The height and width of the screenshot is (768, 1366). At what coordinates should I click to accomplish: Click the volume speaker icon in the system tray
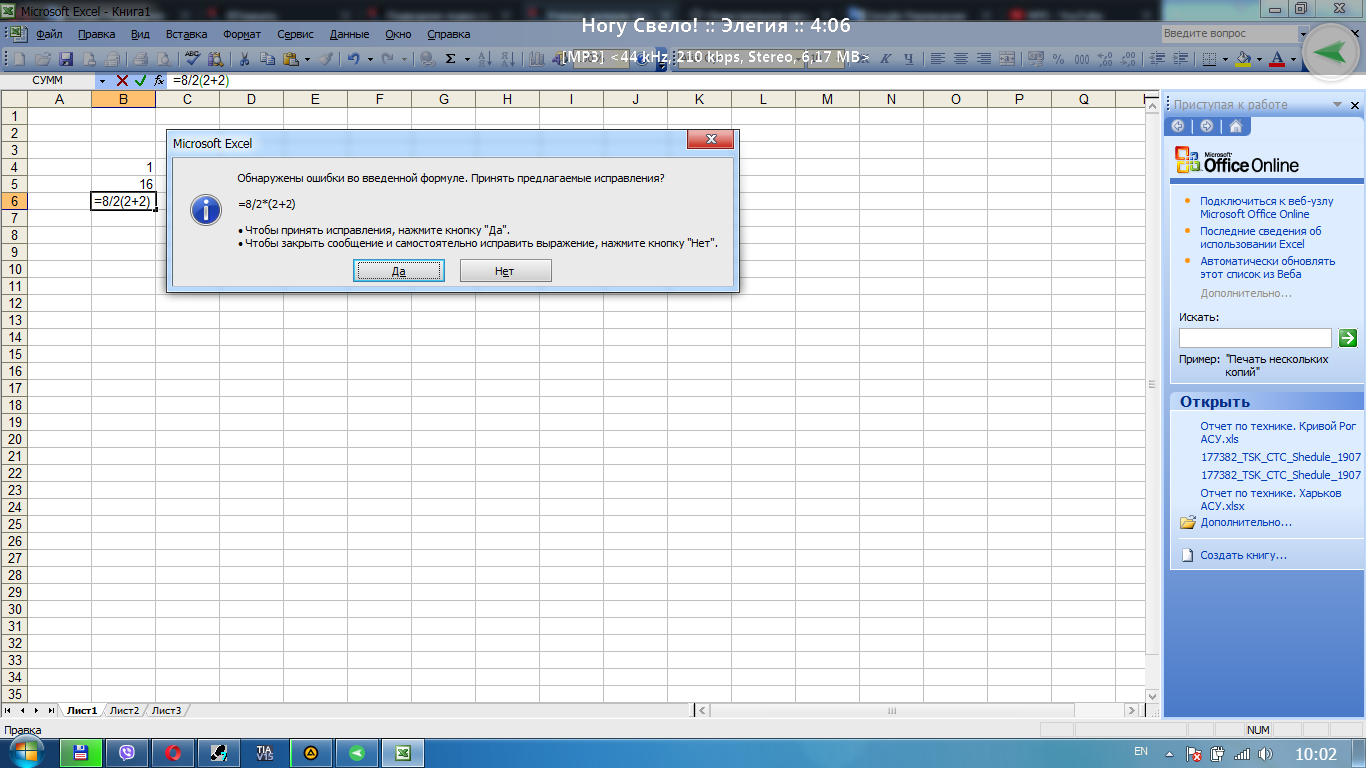tap(1265, 753)
